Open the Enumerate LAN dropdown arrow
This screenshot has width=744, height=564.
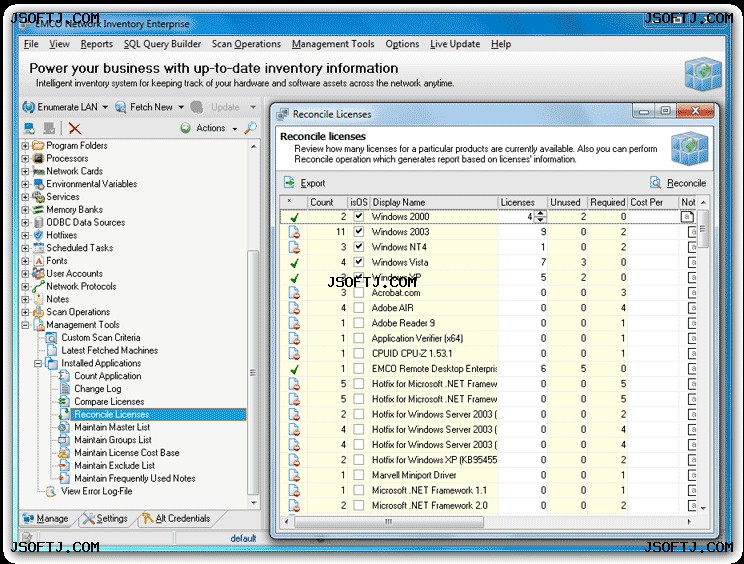coord(105,107)
